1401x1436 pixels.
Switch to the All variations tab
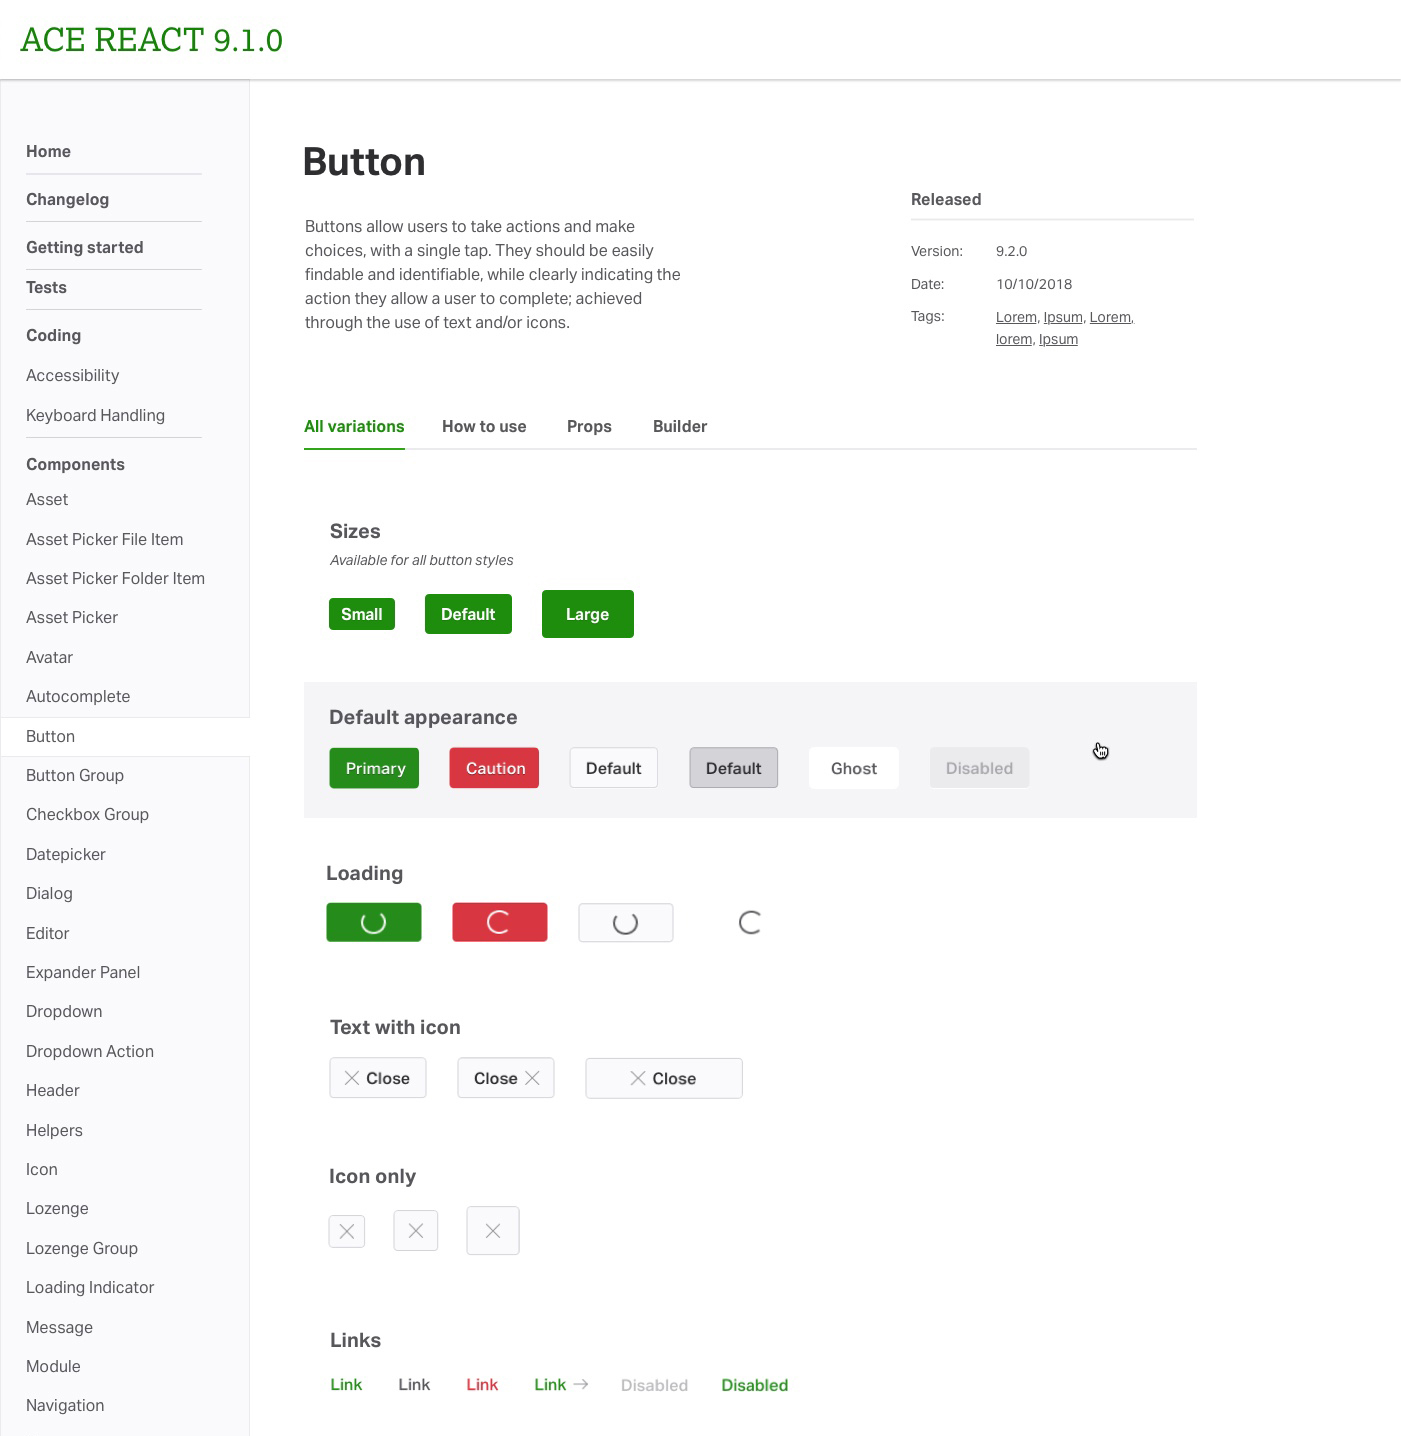(354, 426)
